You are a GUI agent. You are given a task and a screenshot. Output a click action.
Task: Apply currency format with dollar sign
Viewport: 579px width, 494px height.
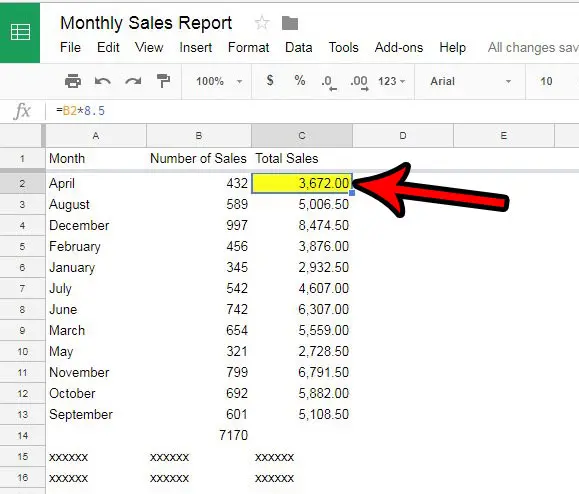(x=270, y=80)
